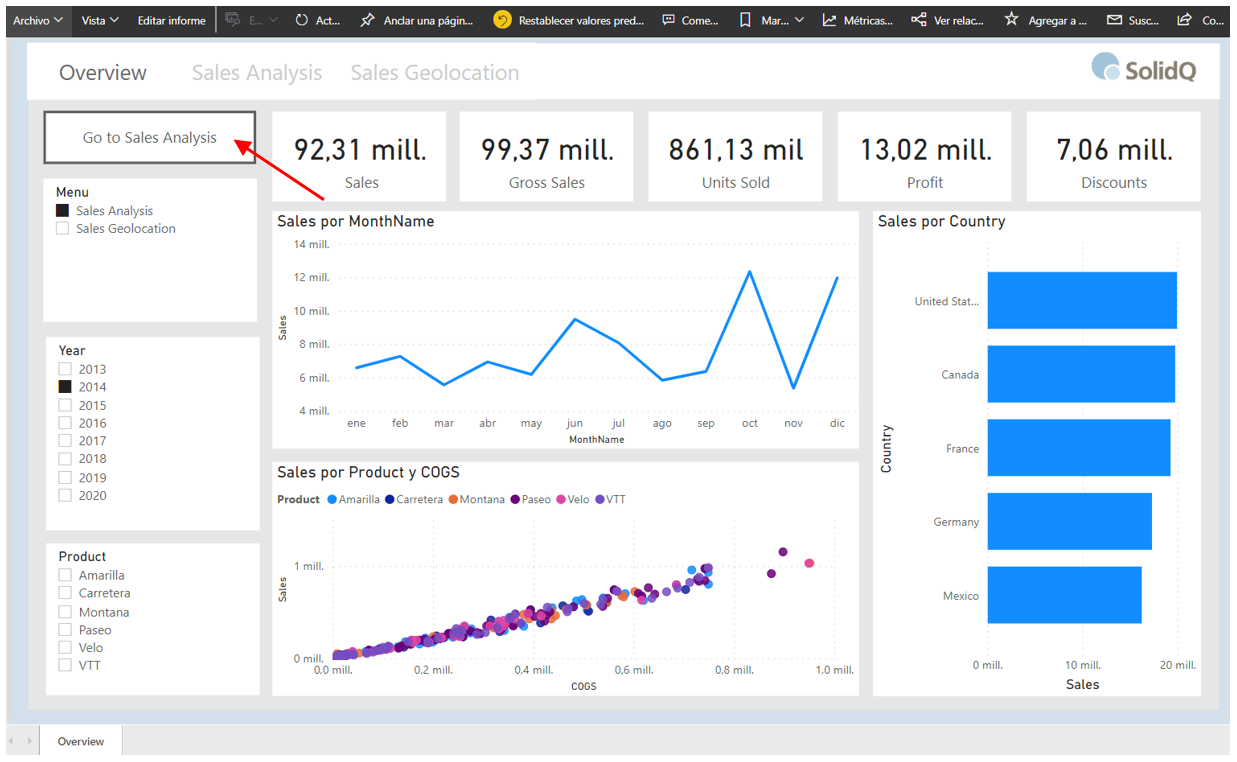Viewport: 1237px width, 762px height.
Task: Click the view related content icon
Action: (x=919, y=20)
